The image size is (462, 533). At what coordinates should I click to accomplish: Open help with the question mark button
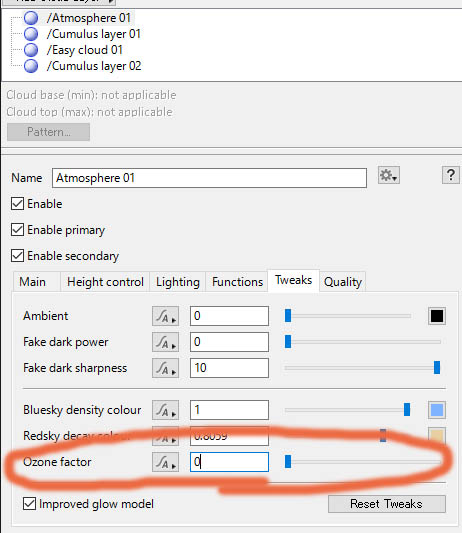pyautogui.click(x=451, y=175)
